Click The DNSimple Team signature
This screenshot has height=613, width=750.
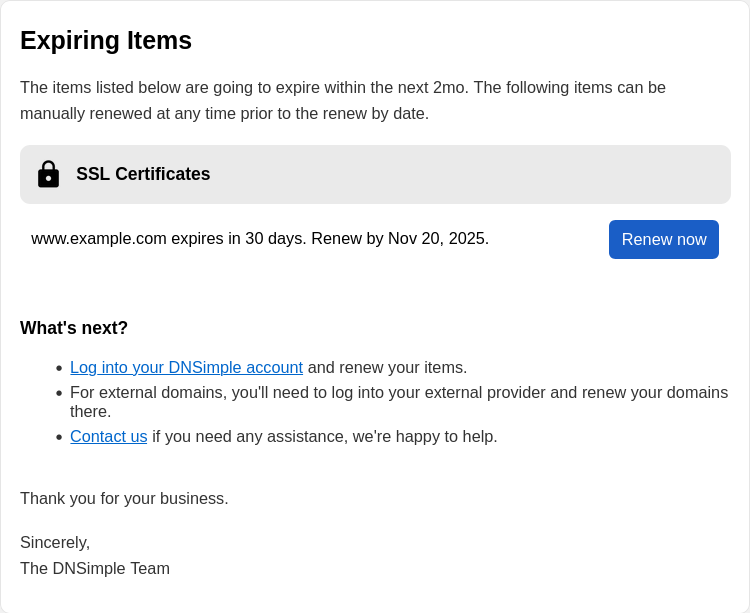[x=95, y=568]
